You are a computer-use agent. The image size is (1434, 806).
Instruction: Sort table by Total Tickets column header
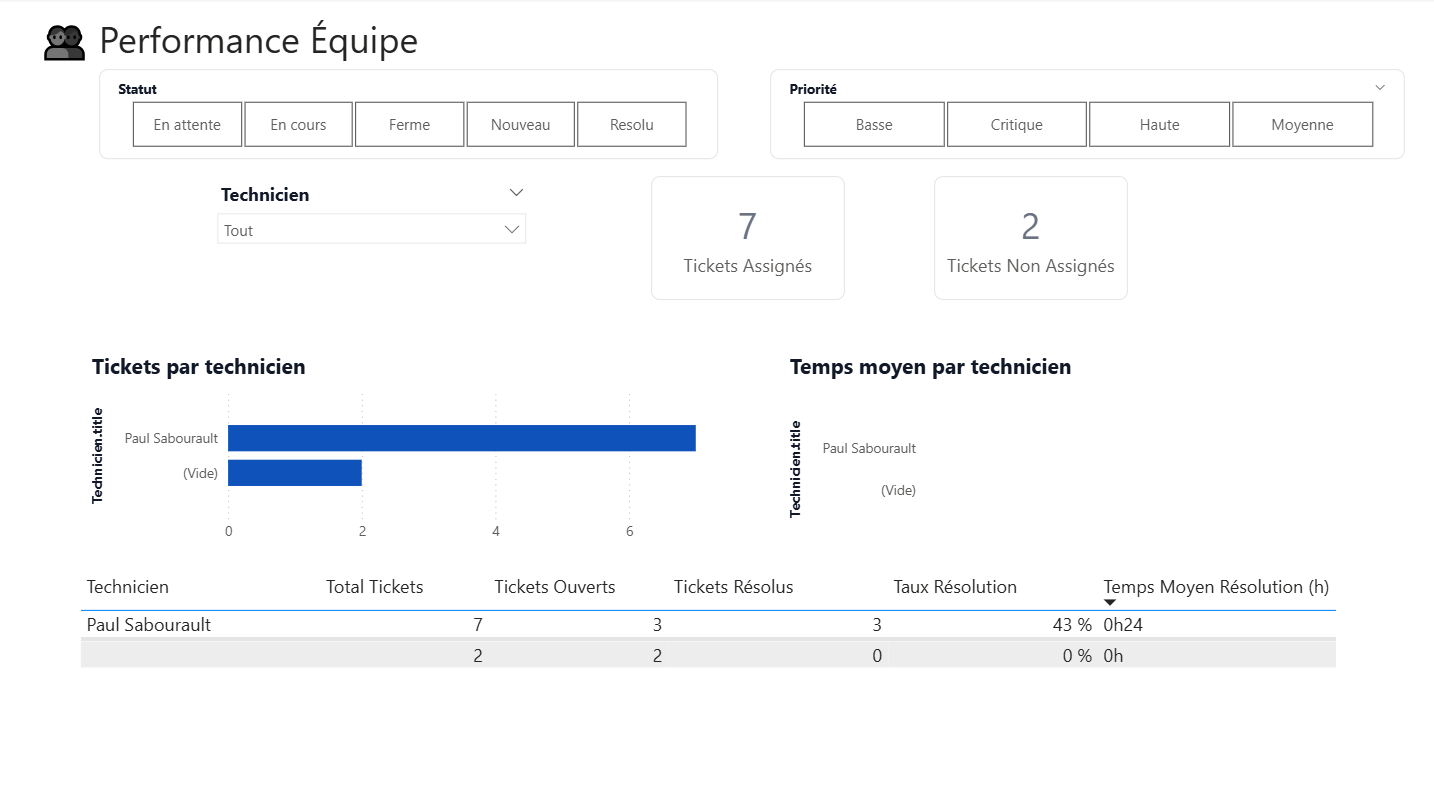(x=374, y=587)
